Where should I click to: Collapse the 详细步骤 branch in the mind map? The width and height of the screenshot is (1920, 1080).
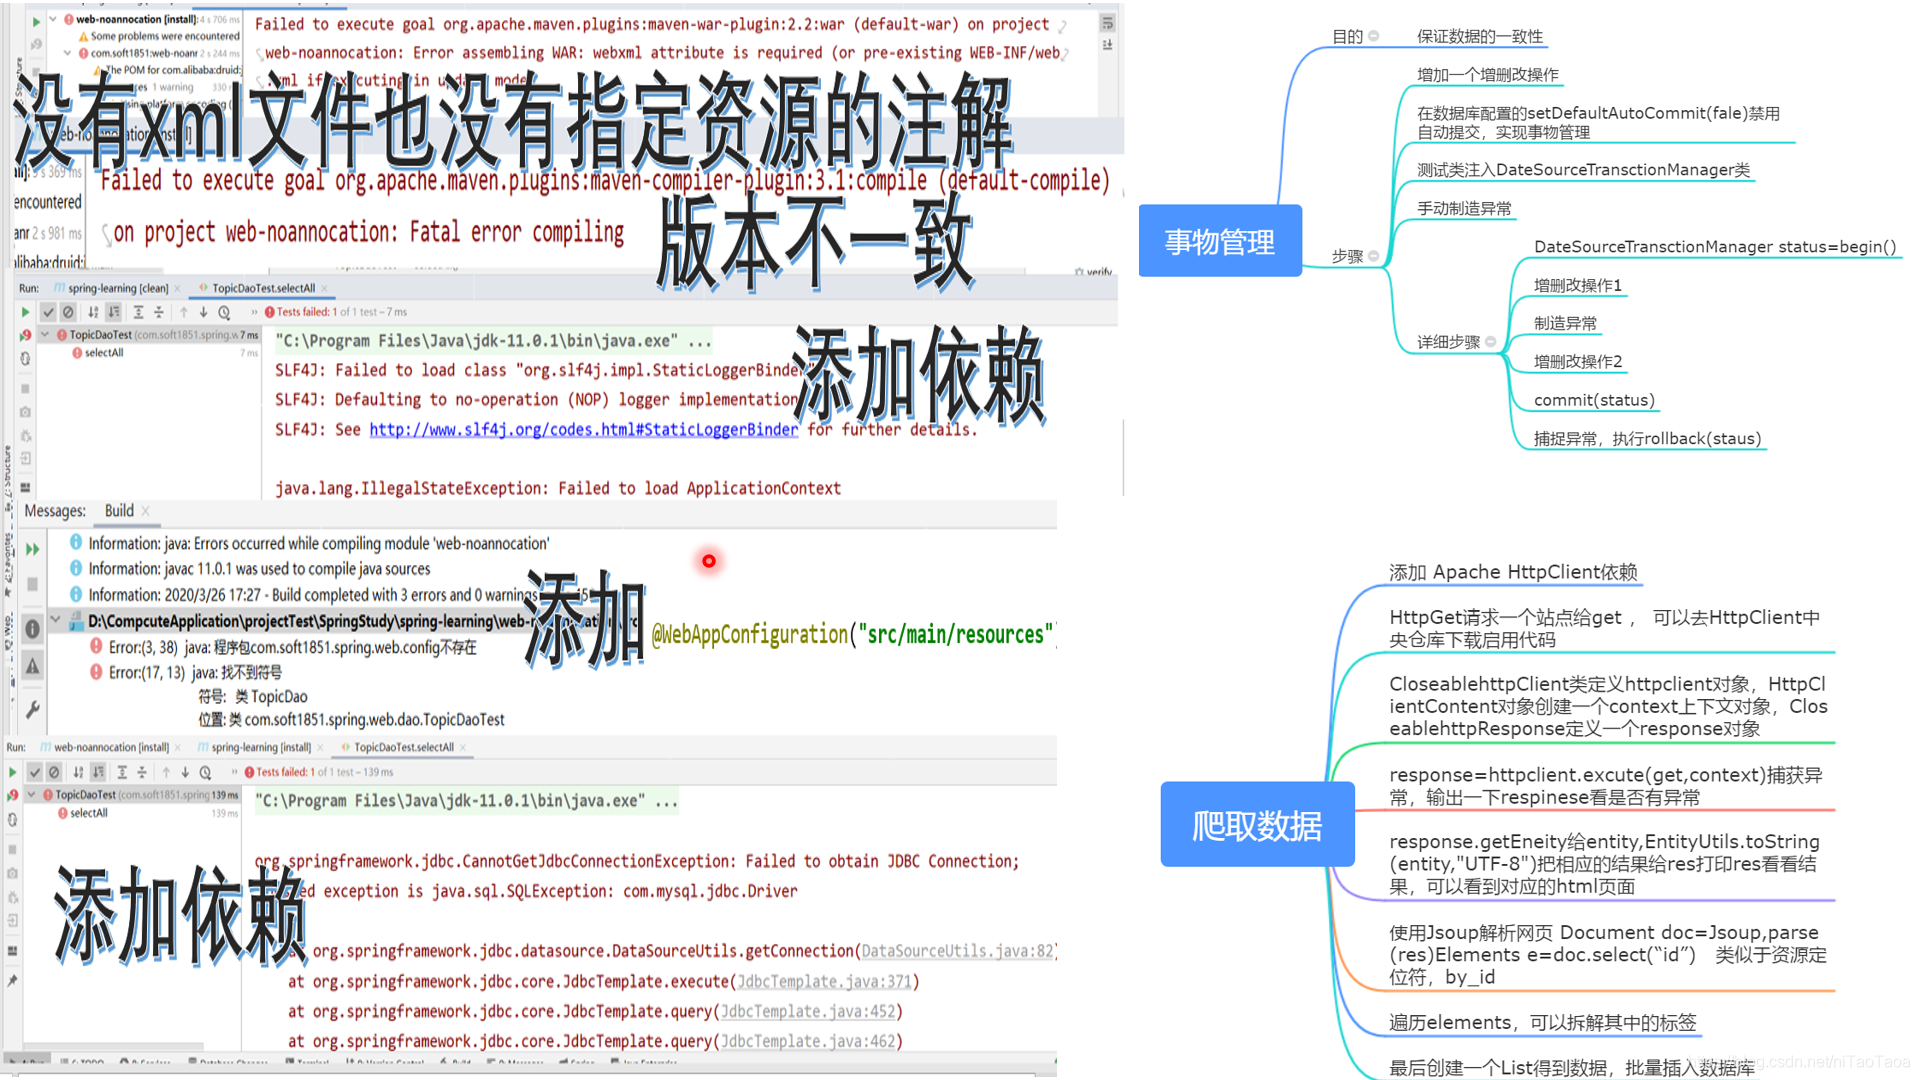tap(1493, 340)
